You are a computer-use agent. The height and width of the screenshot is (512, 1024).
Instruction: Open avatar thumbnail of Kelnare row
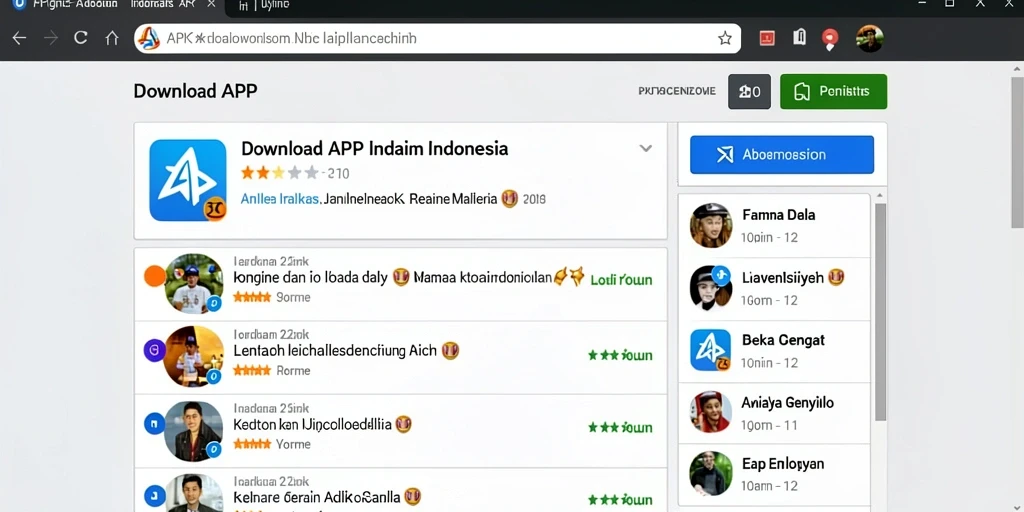coord(194,493)
